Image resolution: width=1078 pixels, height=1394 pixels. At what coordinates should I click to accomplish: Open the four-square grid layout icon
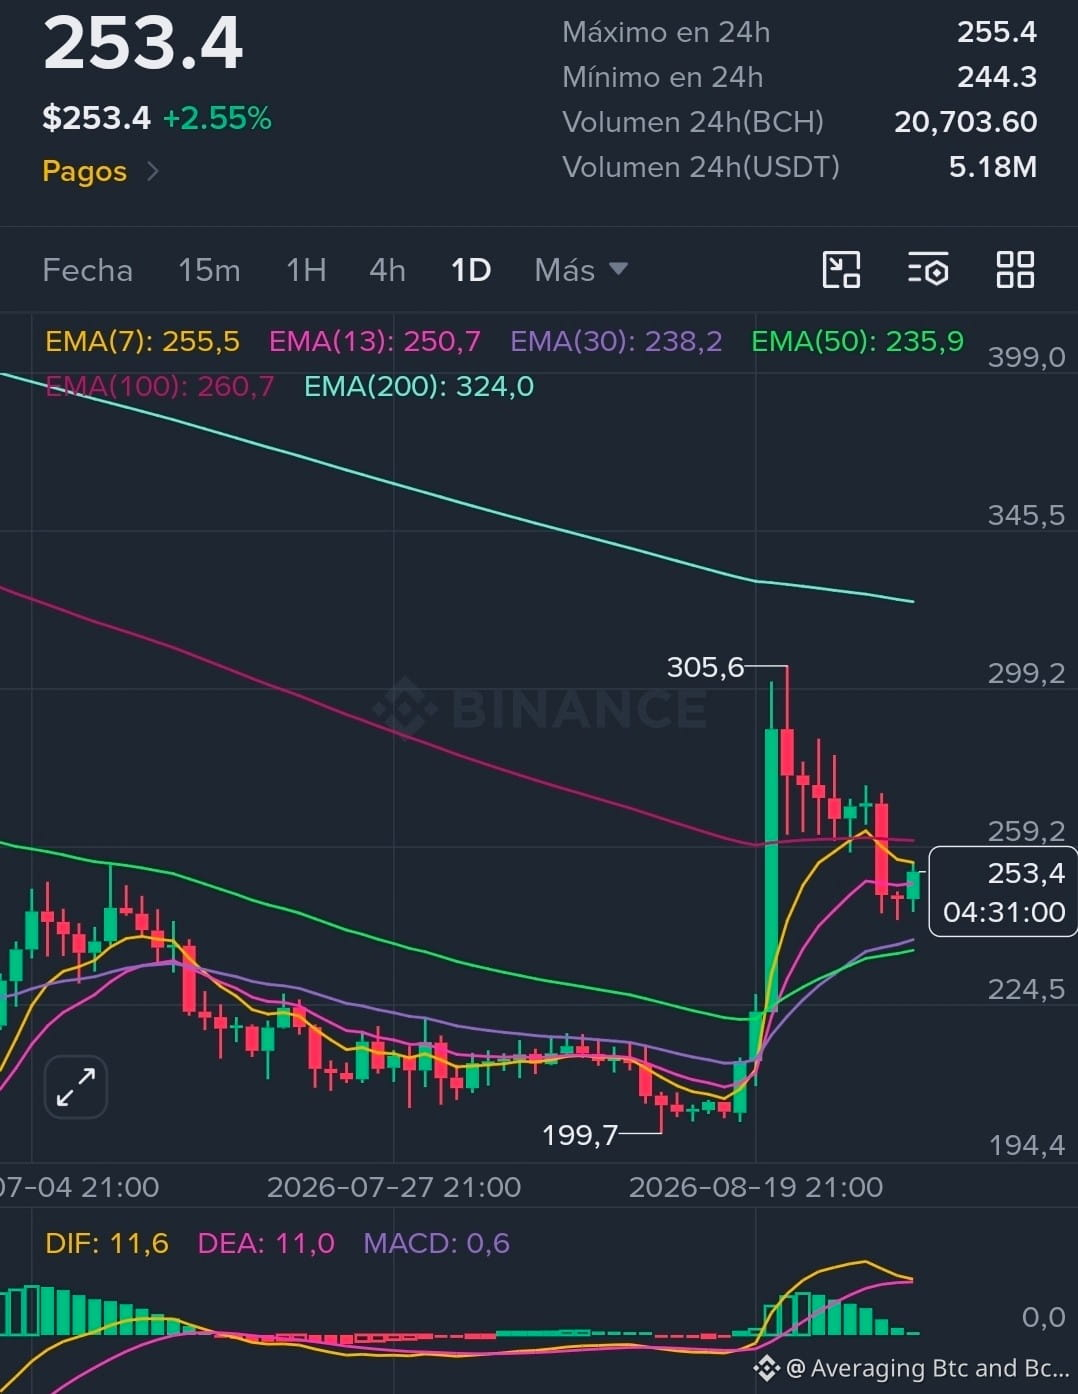click(x=1015, y=270)
